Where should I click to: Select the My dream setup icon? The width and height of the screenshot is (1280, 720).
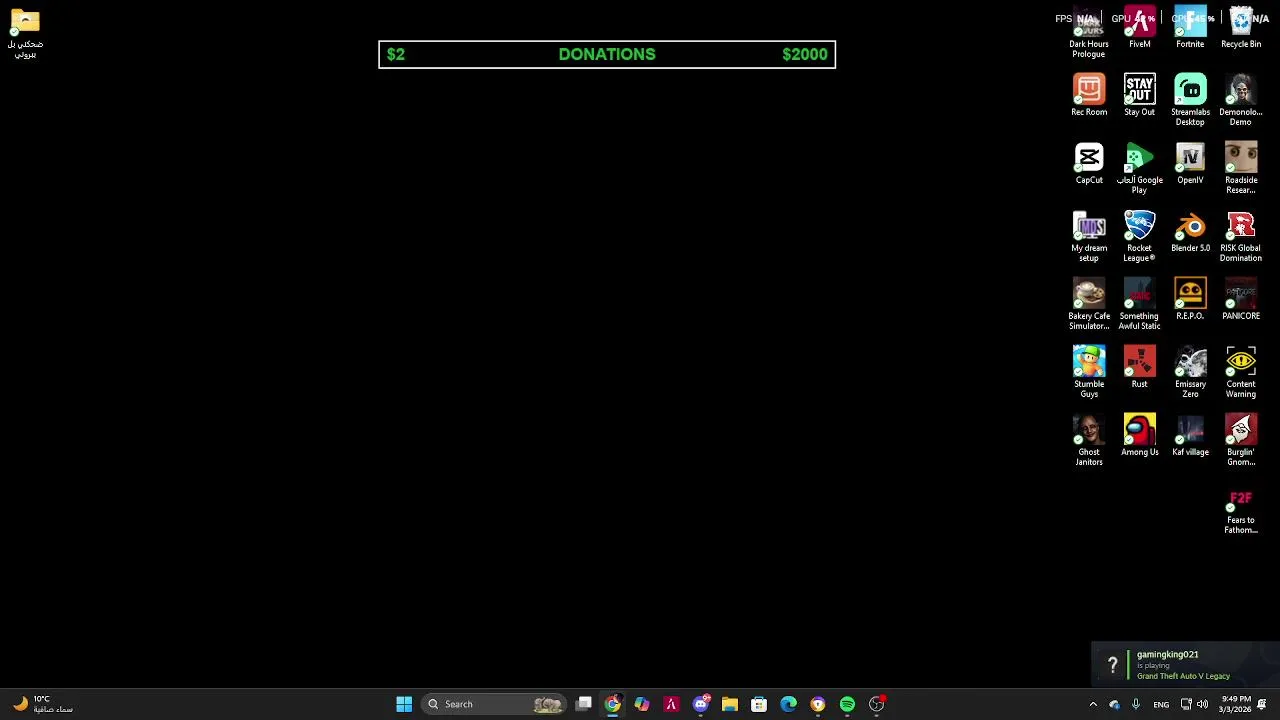[x=1089, y=236]
